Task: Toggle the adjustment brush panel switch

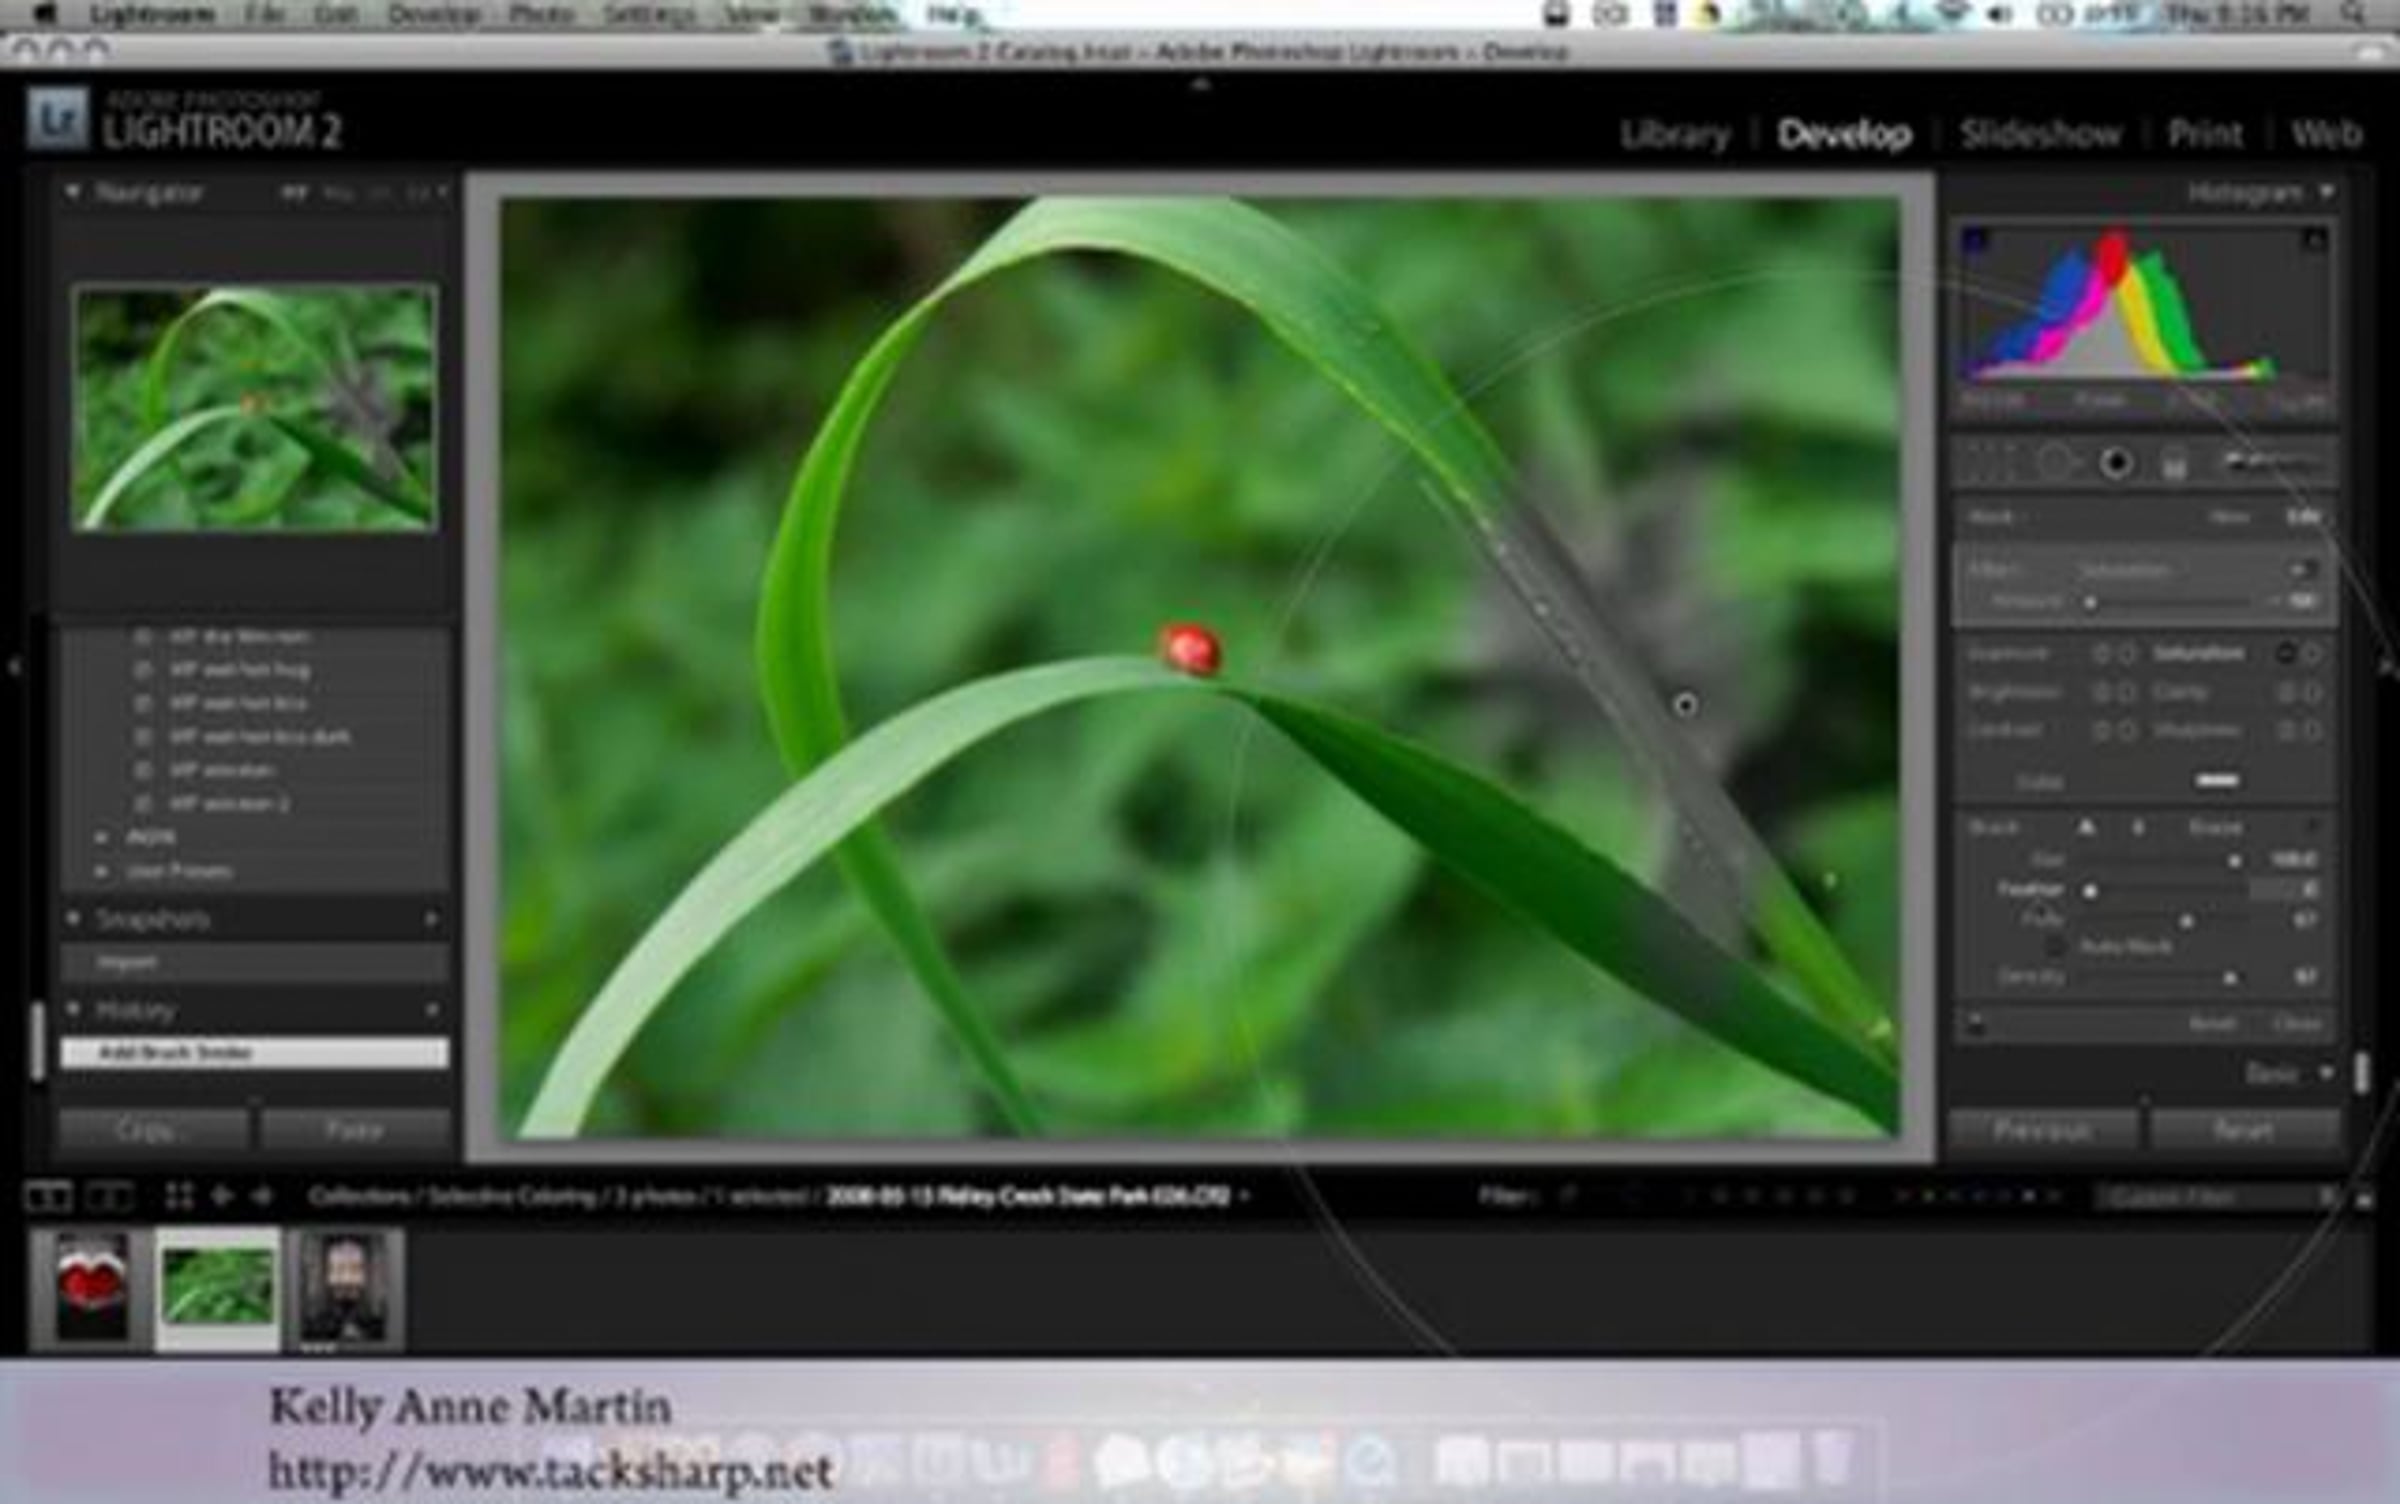Action: [1976, 1022]
